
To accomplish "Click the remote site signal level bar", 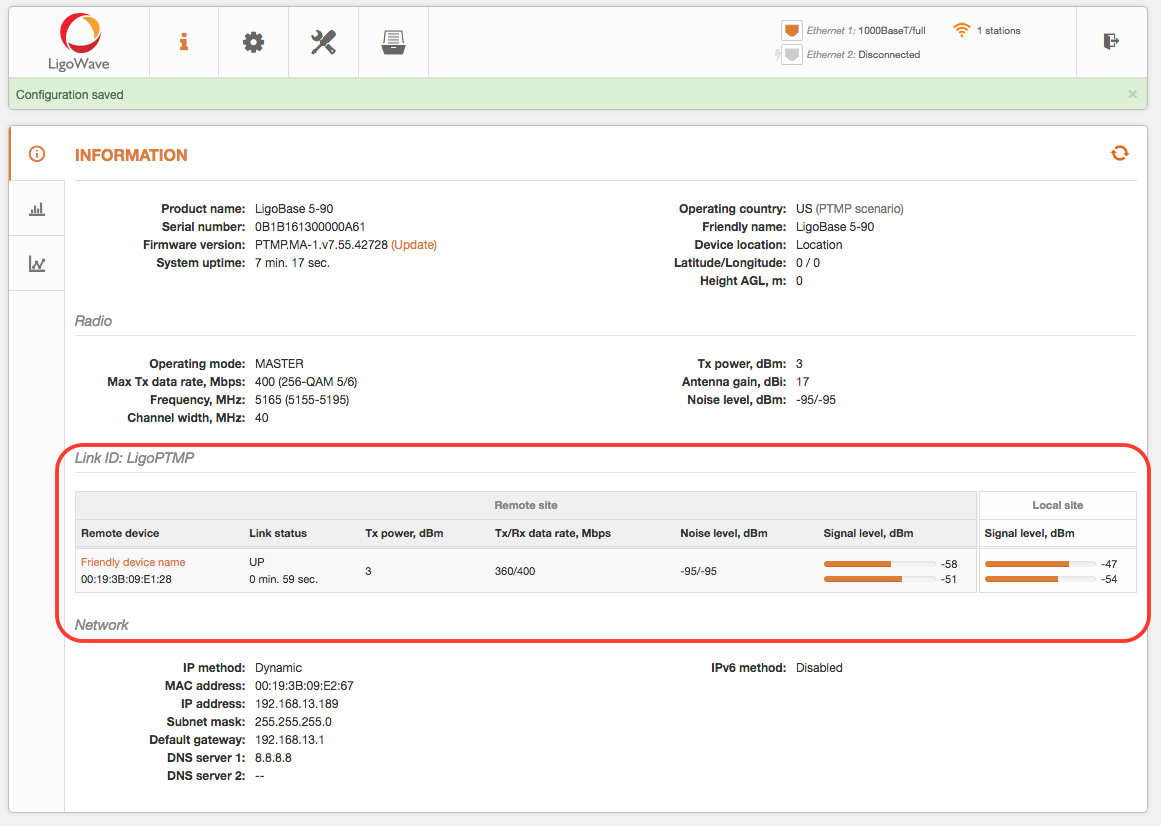I will 878,563.
